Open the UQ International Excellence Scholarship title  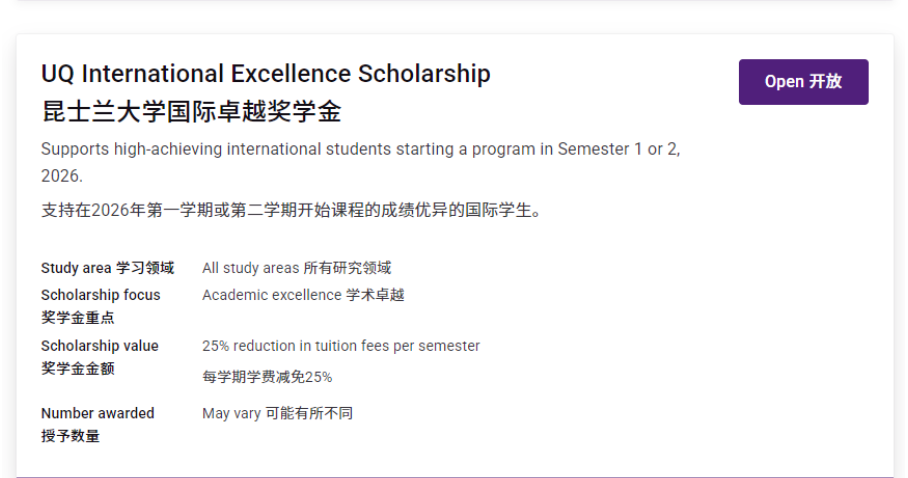[266, 74]
